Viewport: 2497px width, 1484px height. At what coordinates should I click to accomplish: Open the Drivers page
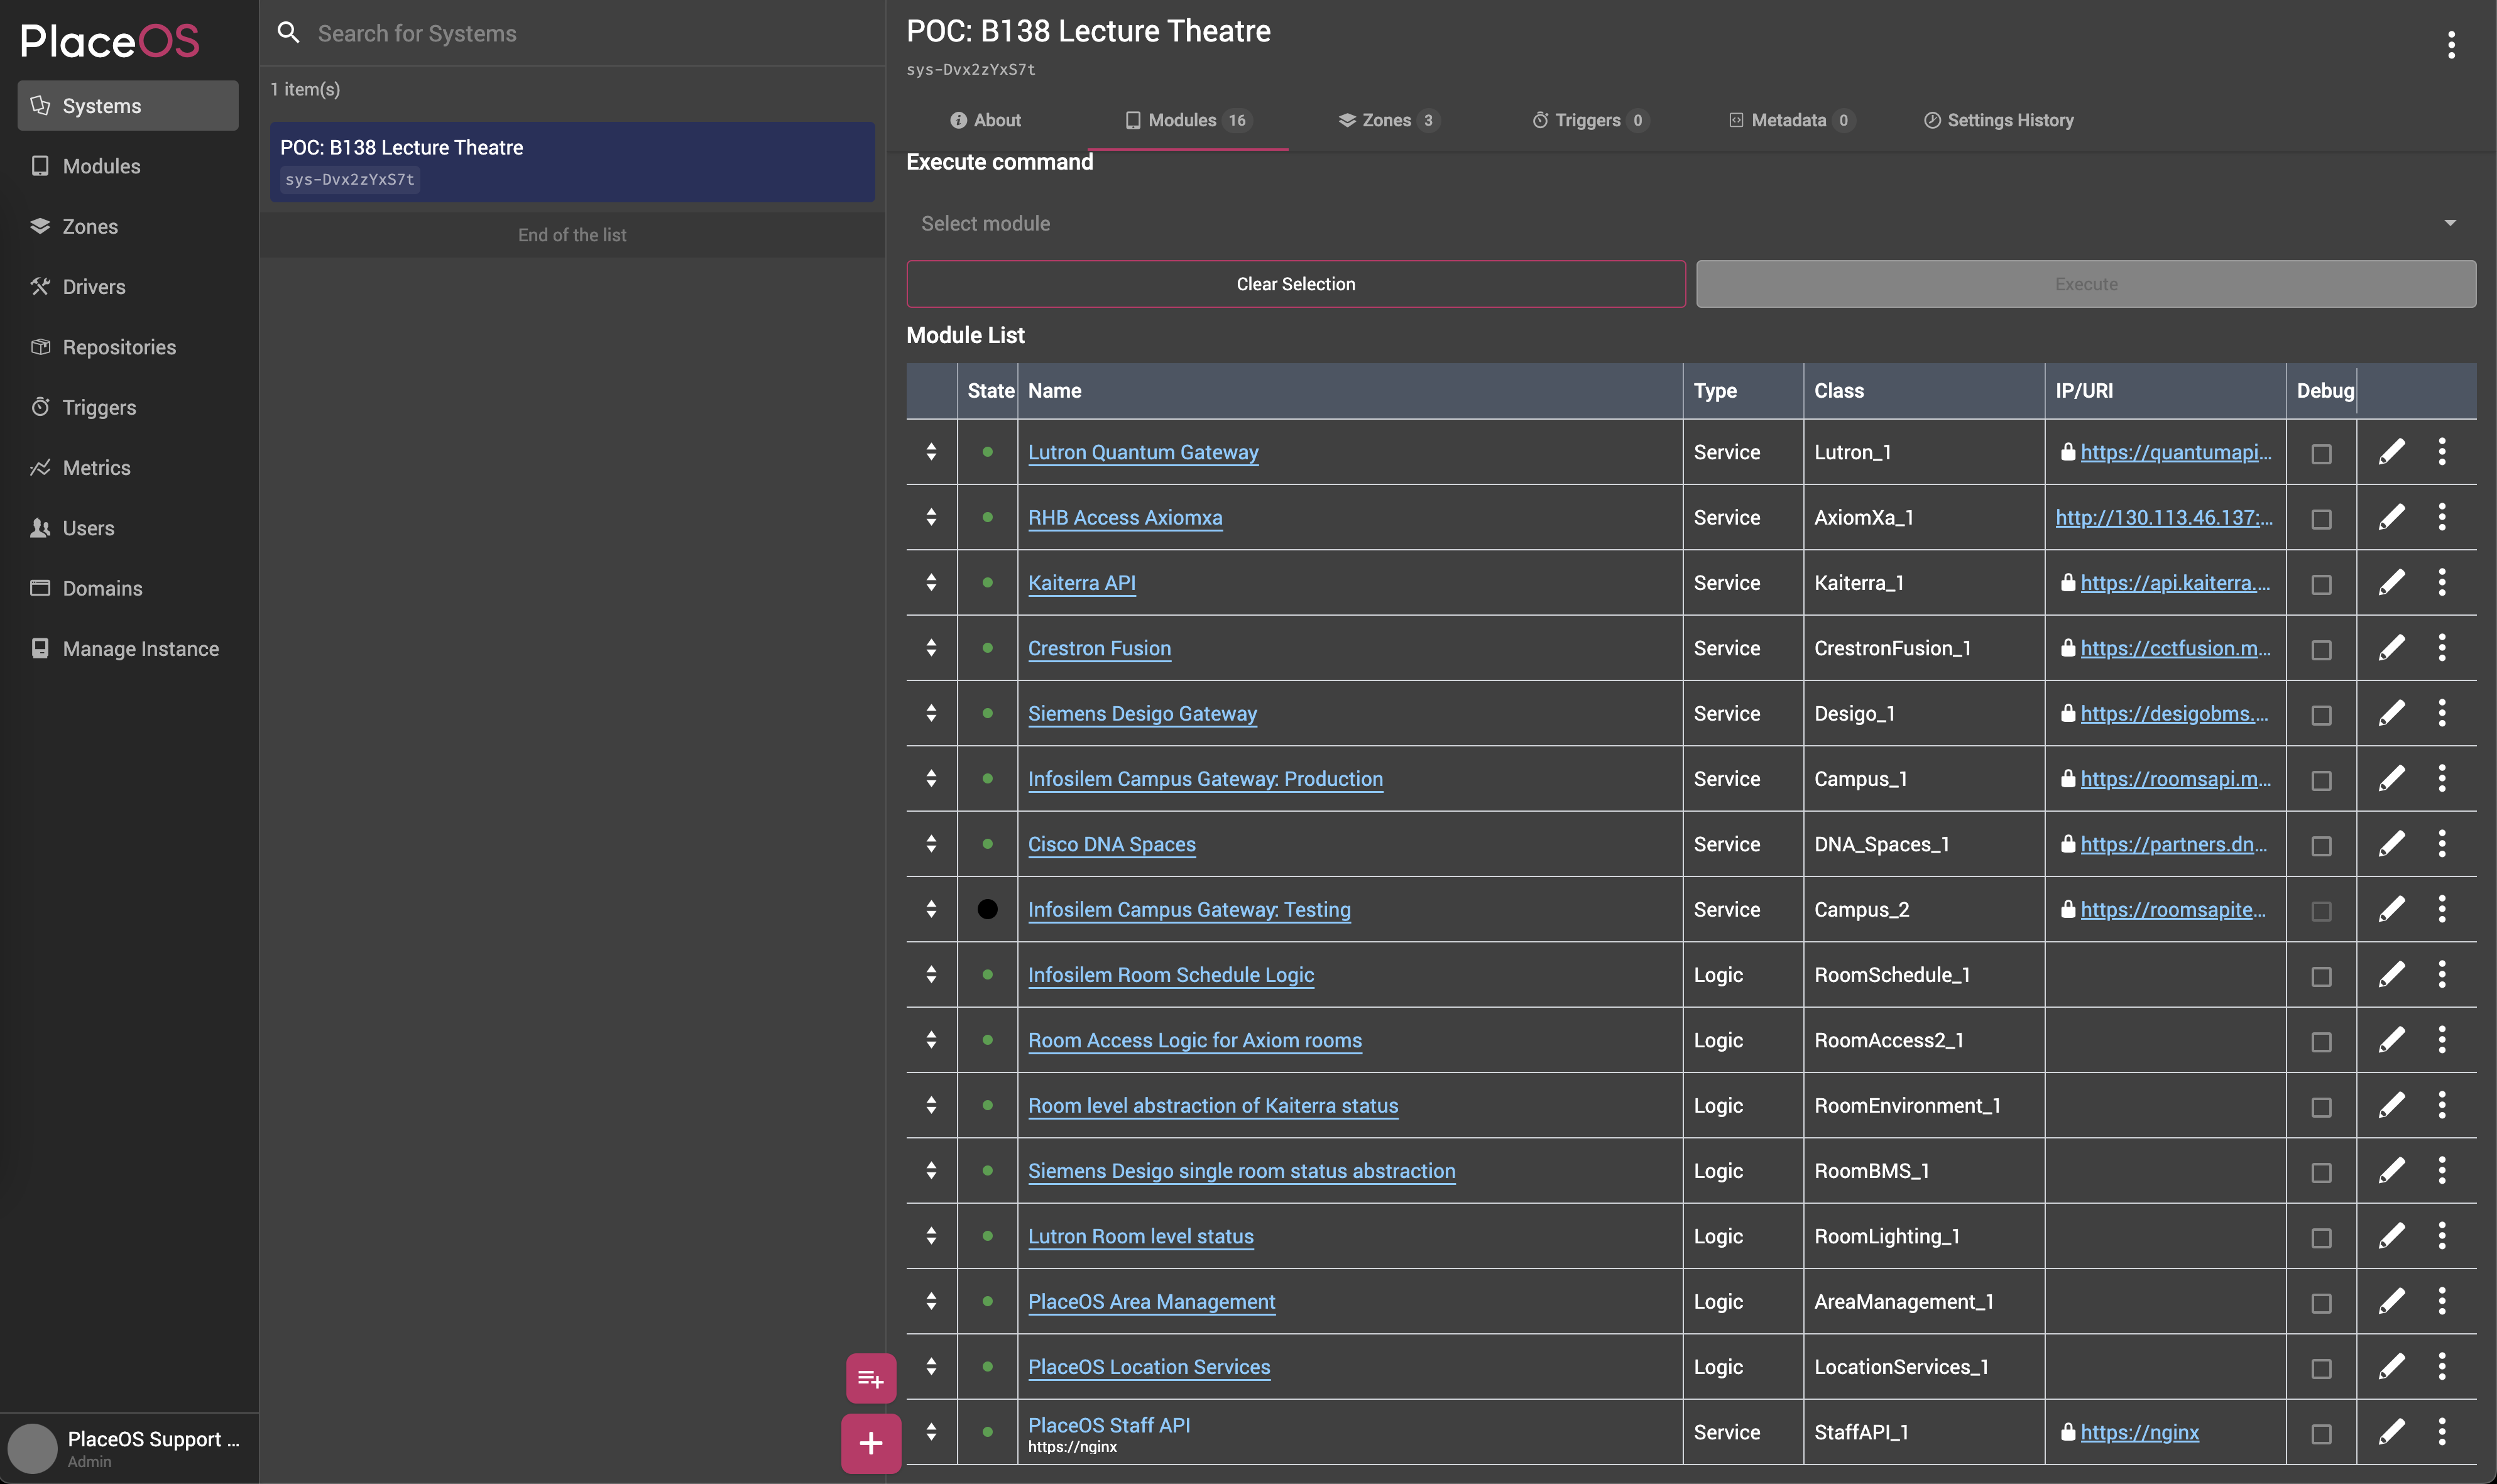(94, 287)
